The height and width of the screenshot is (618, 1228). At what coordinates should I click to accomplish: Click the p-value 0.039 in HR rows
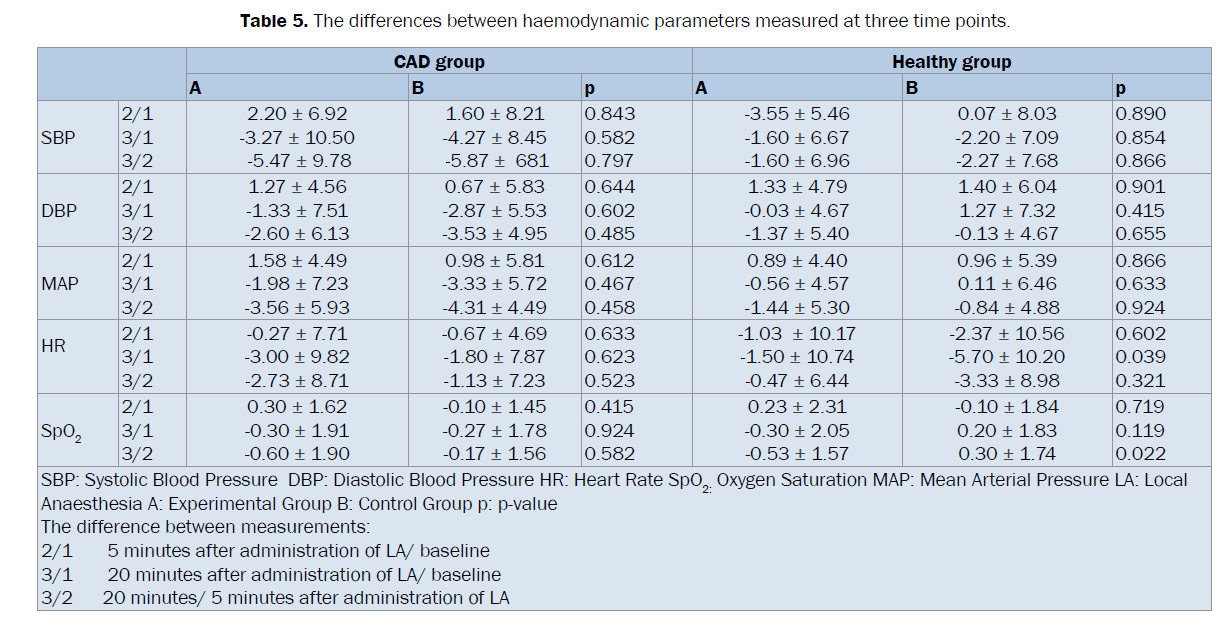coord(1141,357)
